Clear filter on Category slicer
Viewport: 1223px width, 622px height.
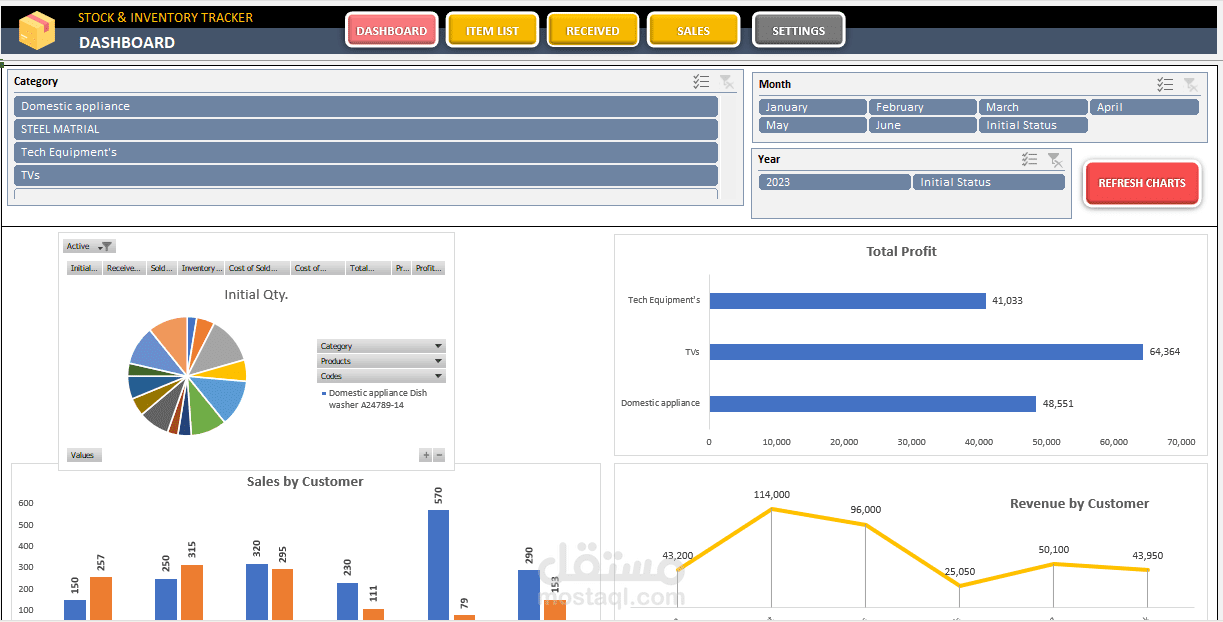727,82
